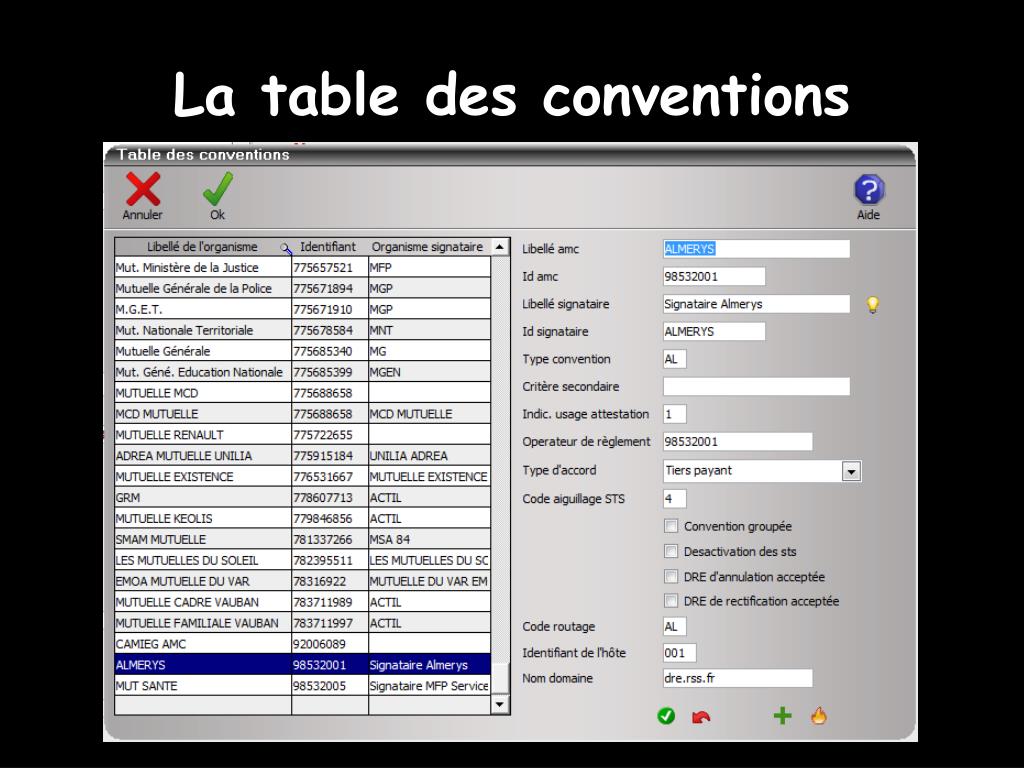This screenshot has width=1024, height=768.
Task: Select the ADREA MUTUELLE UNILIA row
Action: [302, 455]
